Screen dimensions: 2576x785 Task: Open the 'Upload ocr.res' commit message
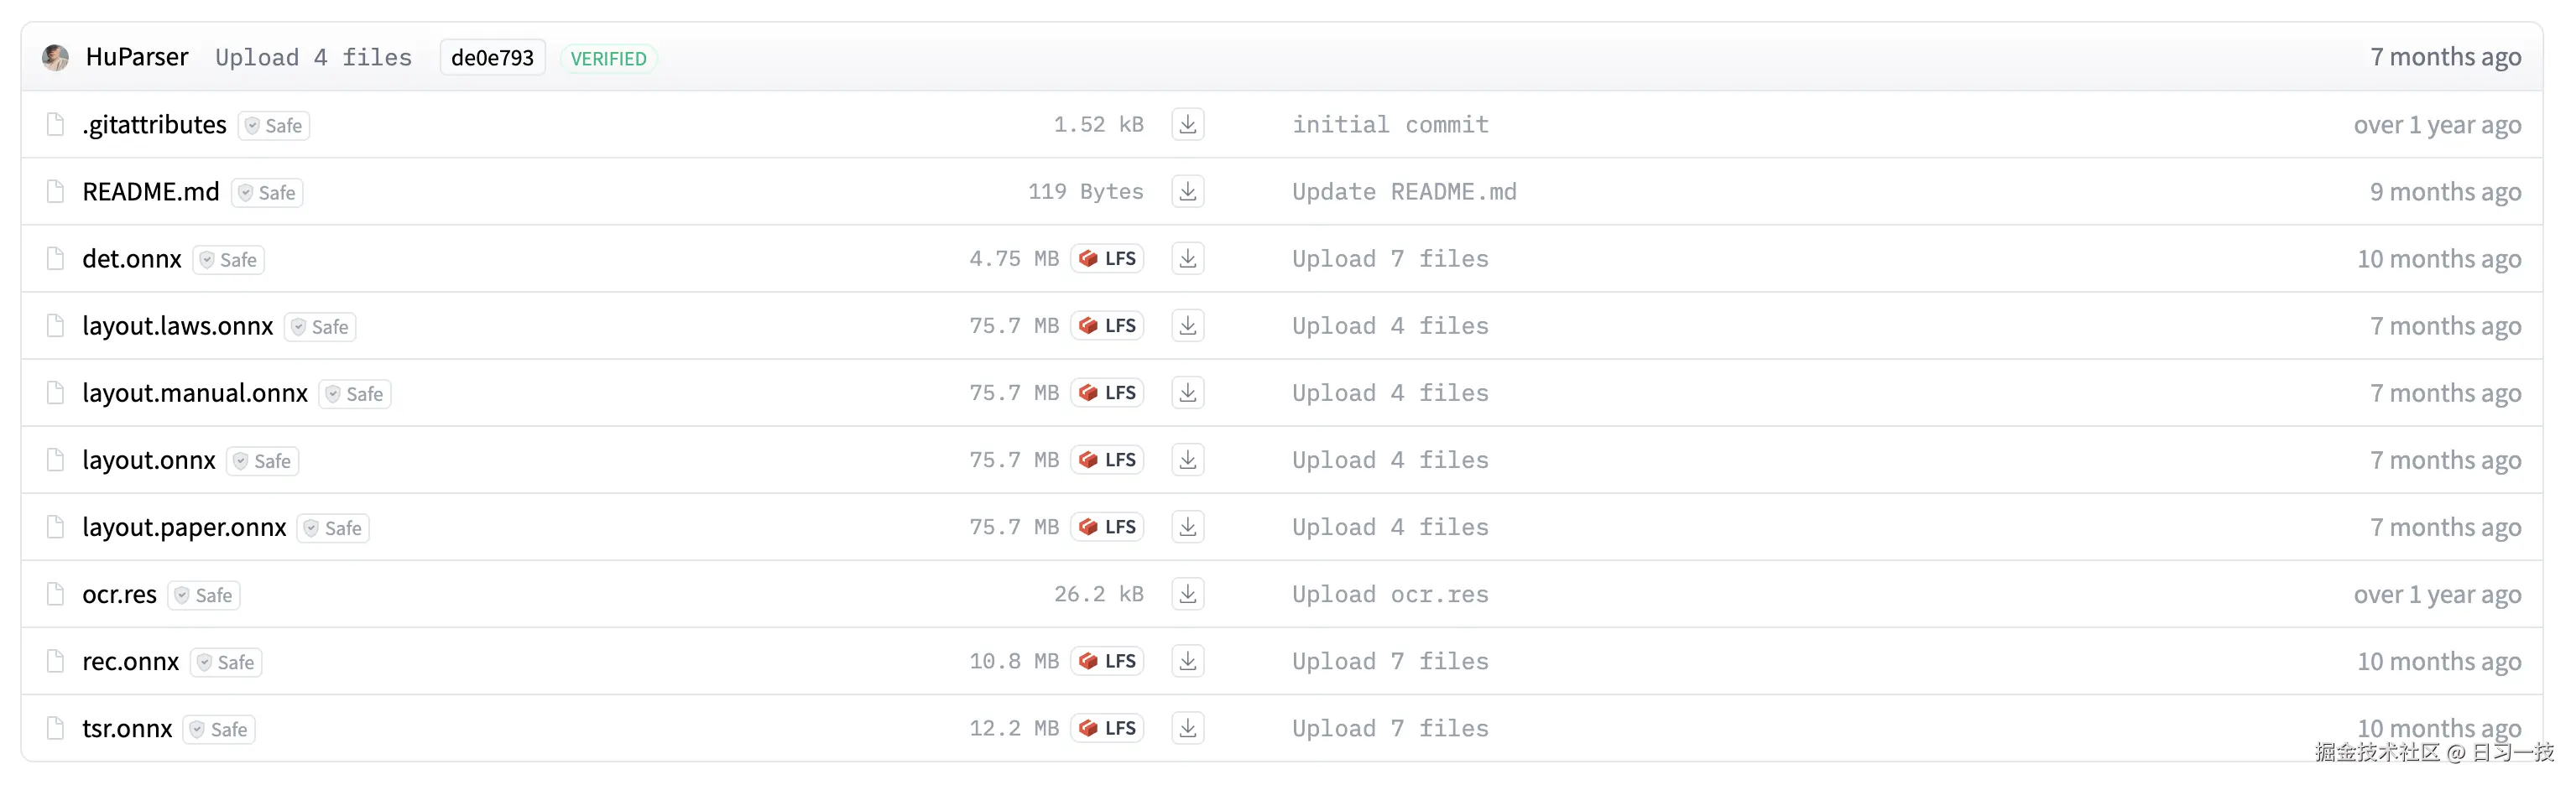[1389, 594]
